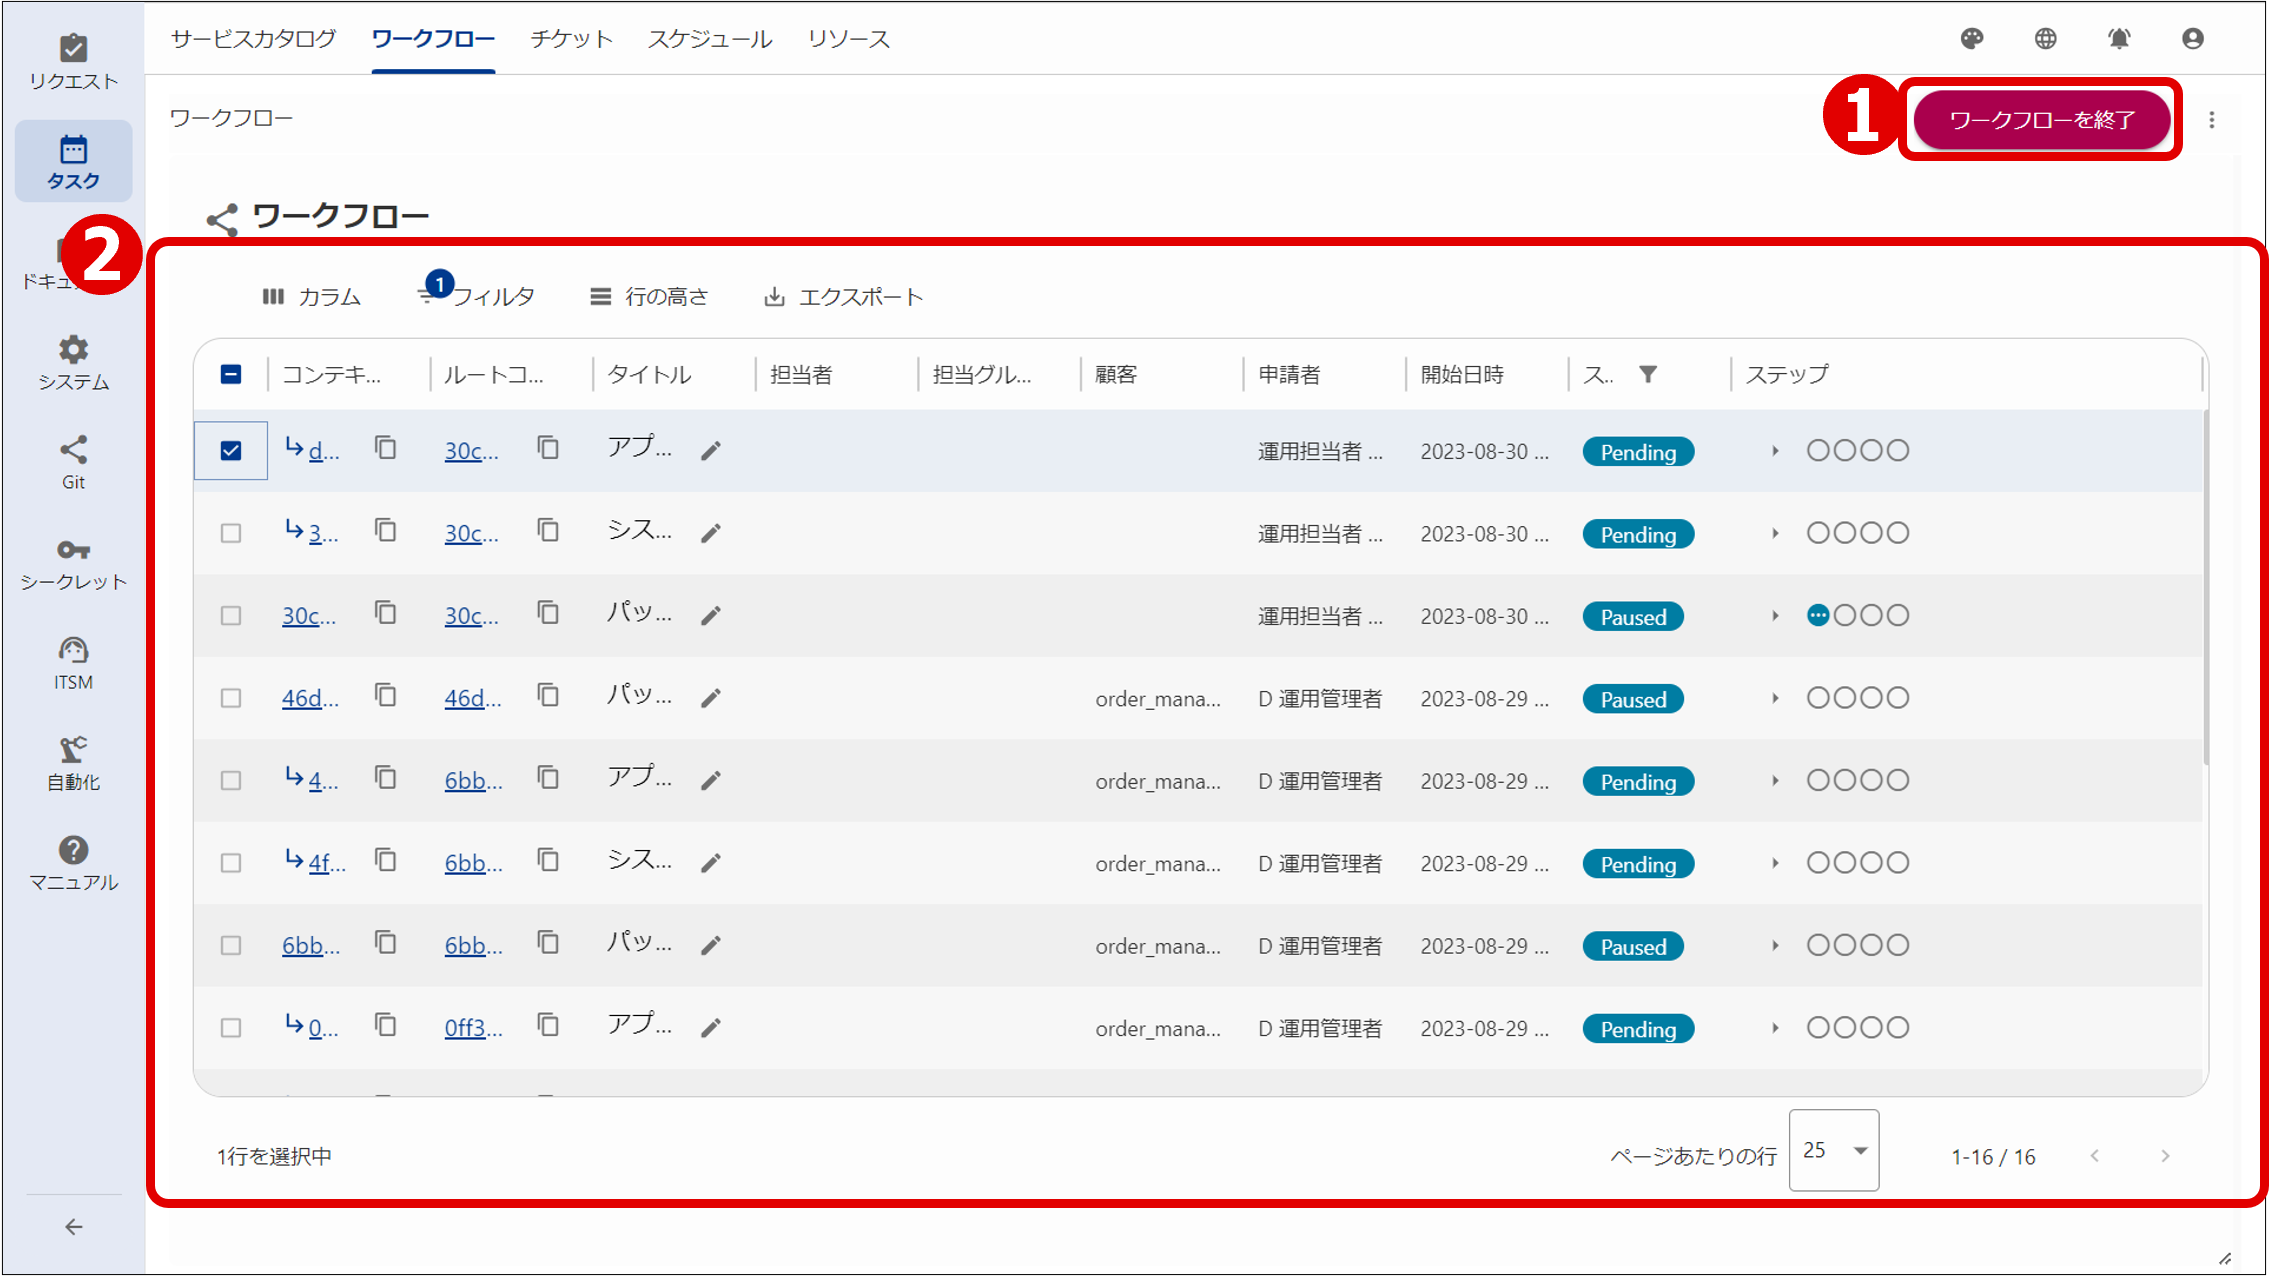The image size is (2269, 1276).
Task: Open the ITSM sidebar section
Action: click(x=74, y=660)
